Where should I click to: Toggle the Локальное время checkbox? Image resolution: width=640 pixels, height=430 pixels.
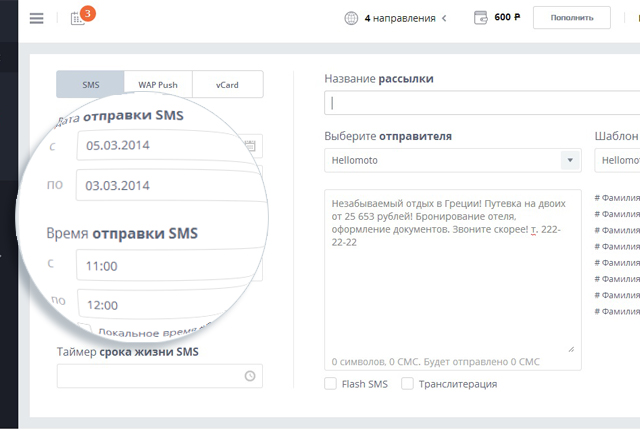(x=85, y=328)
